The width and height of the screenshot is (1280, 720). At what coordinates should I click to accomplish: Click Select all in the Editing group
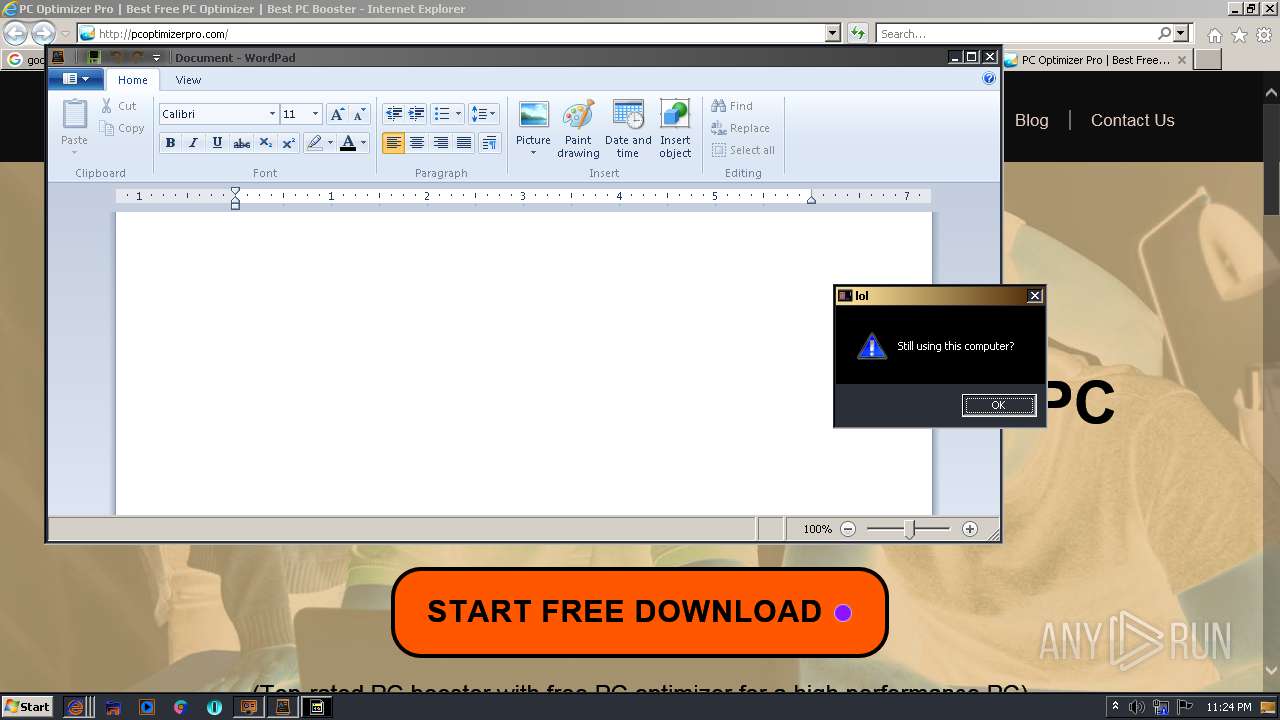tap(743, 150)
